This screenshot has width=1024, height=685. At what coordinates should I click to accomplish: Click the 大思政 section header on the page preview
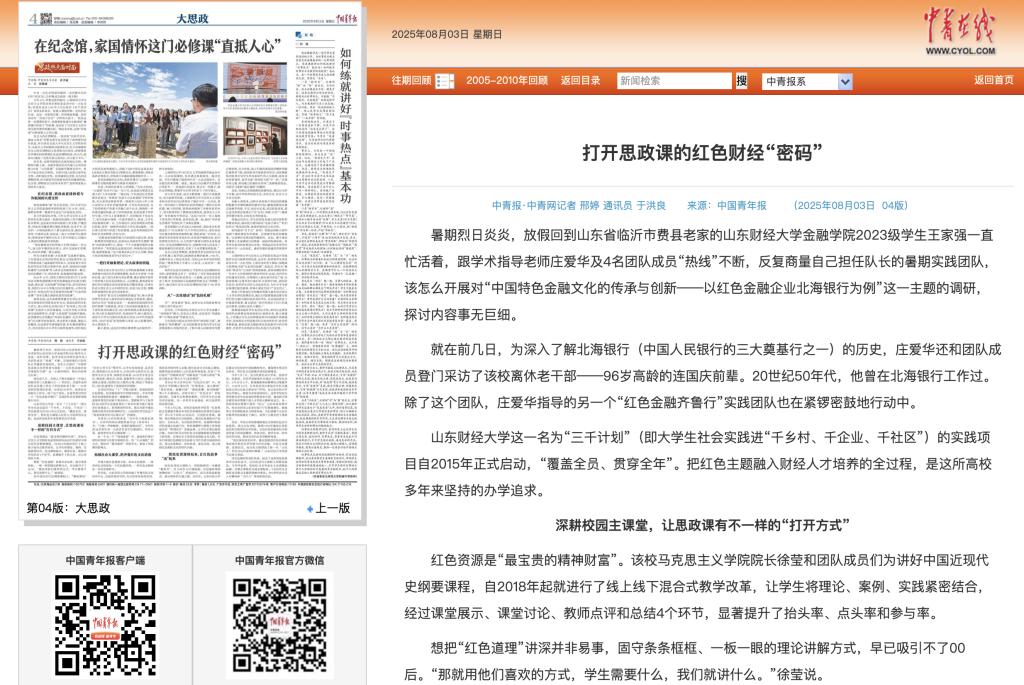(x=193, y=19)
